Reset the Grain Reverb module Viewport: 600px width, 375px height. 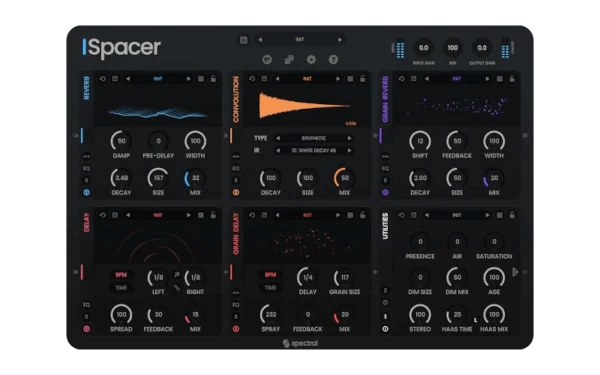[x=401, y=79]
